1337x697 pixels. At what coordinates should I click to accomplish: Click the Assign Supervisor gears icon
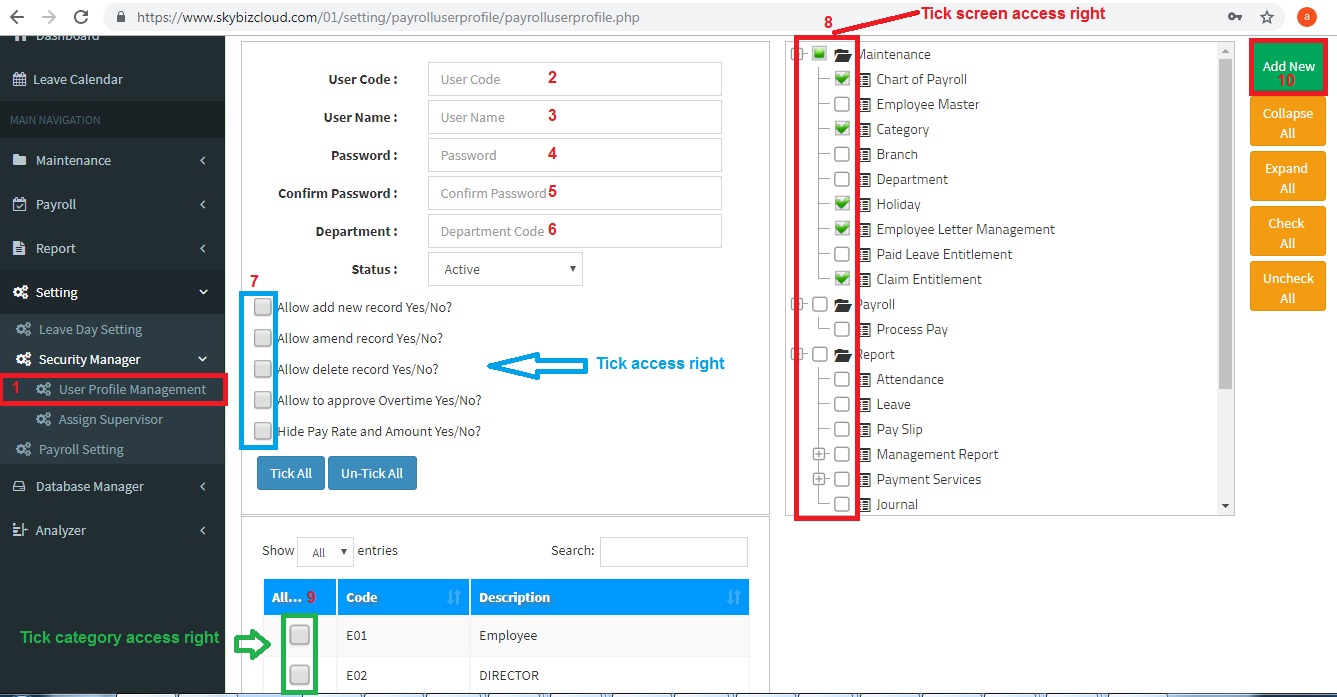coord(43,420)
